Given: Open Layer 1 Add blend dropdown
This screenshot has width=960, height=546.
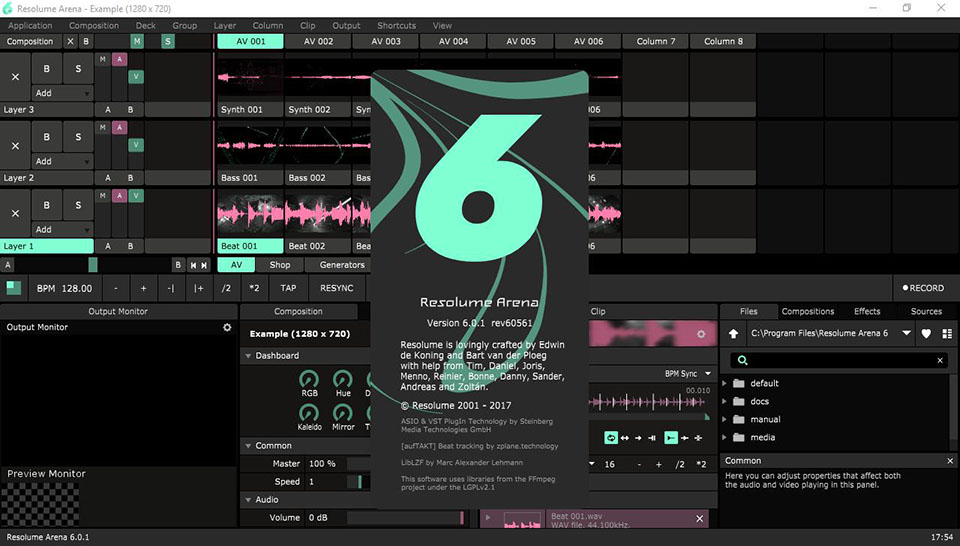Looking at the screenshot, I should pyautogui.click(x=62, y=230).
